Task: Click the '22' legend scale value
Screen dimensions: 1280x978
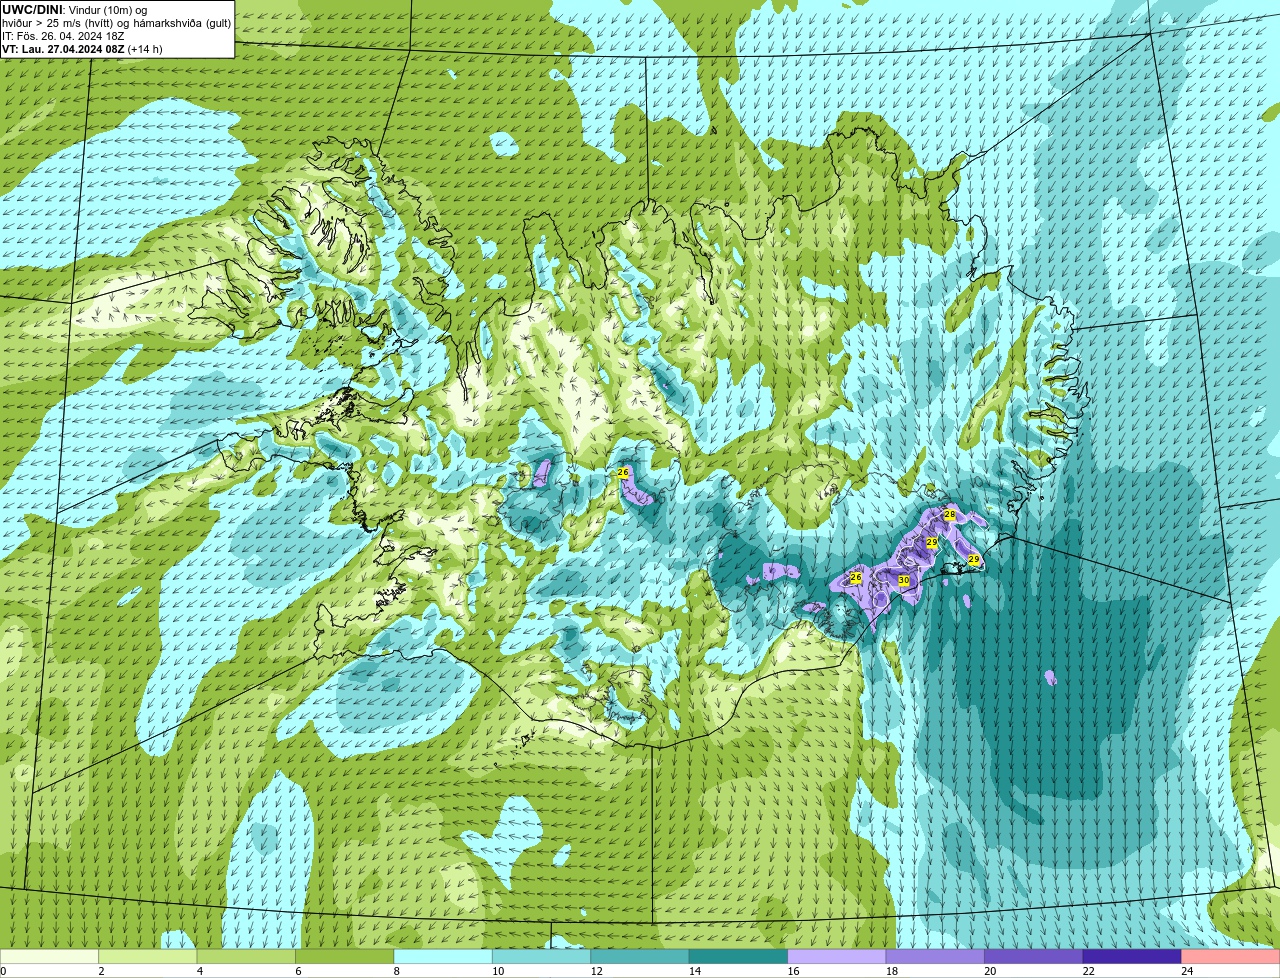Action: tap(1089, 971)
